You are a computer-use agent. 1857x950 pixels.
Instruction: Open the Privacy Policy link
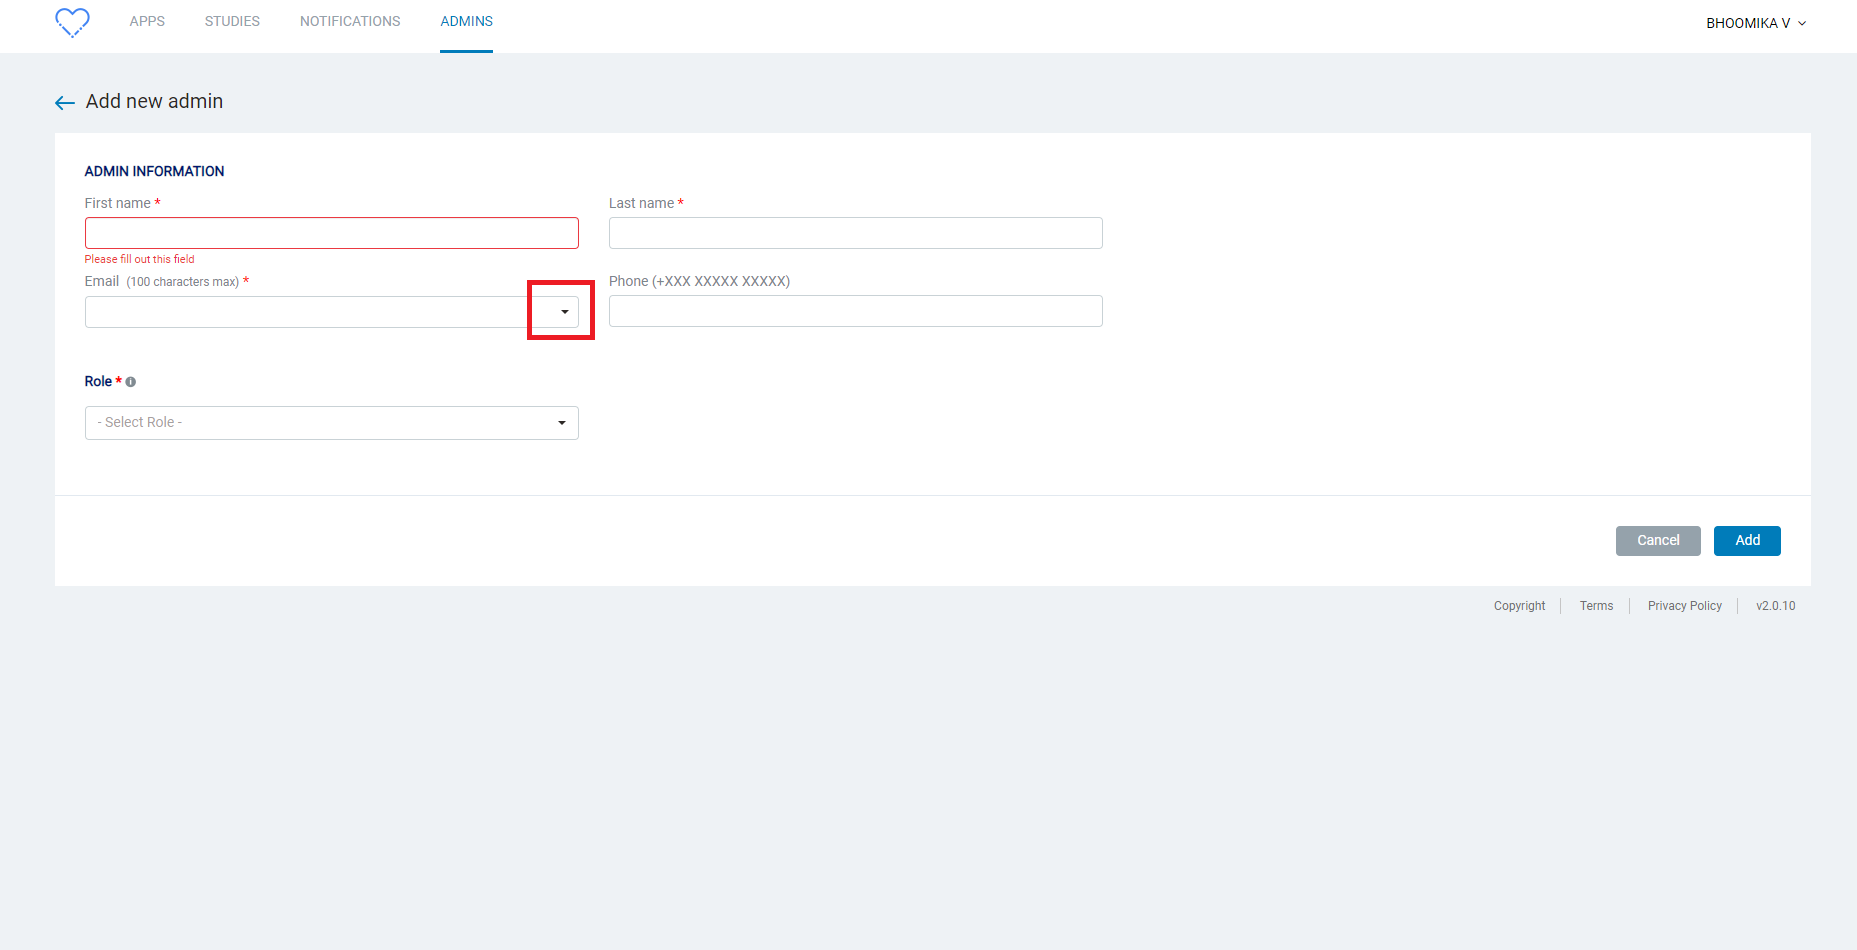(x=1684, y=605)
